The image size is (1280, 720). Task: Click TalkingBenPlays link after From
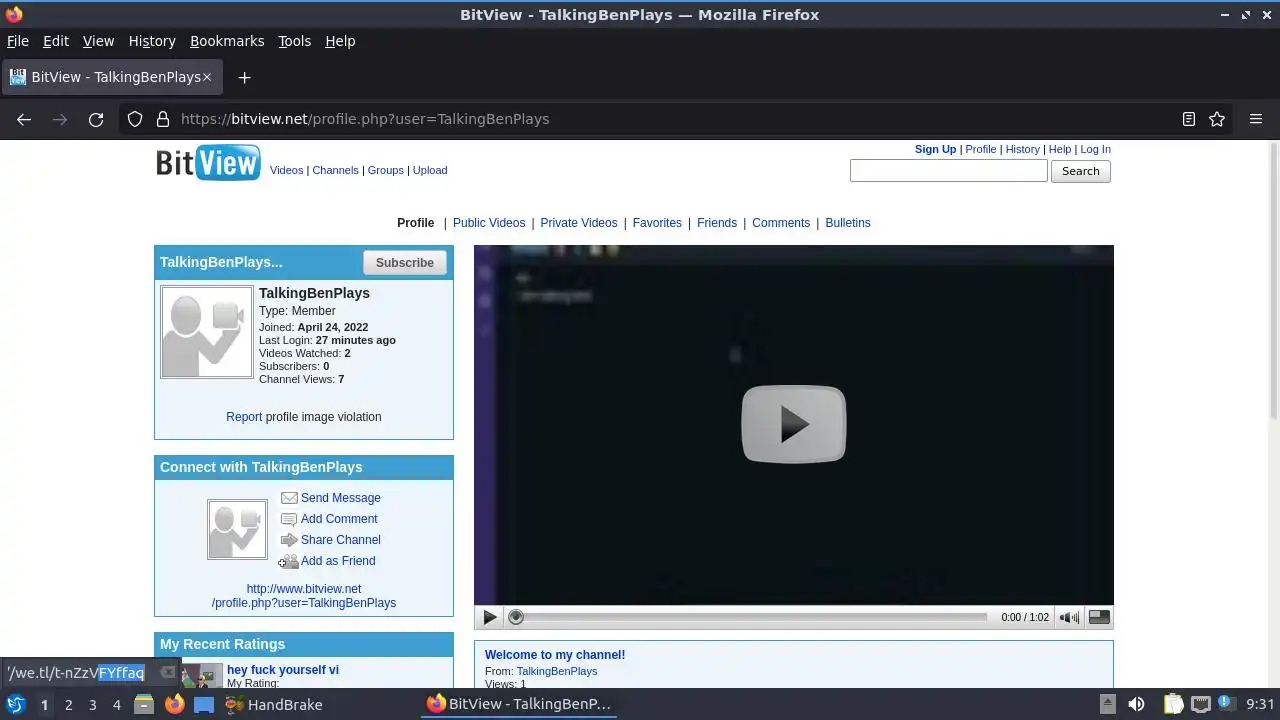pyautogui.click(x=557, y=671)
